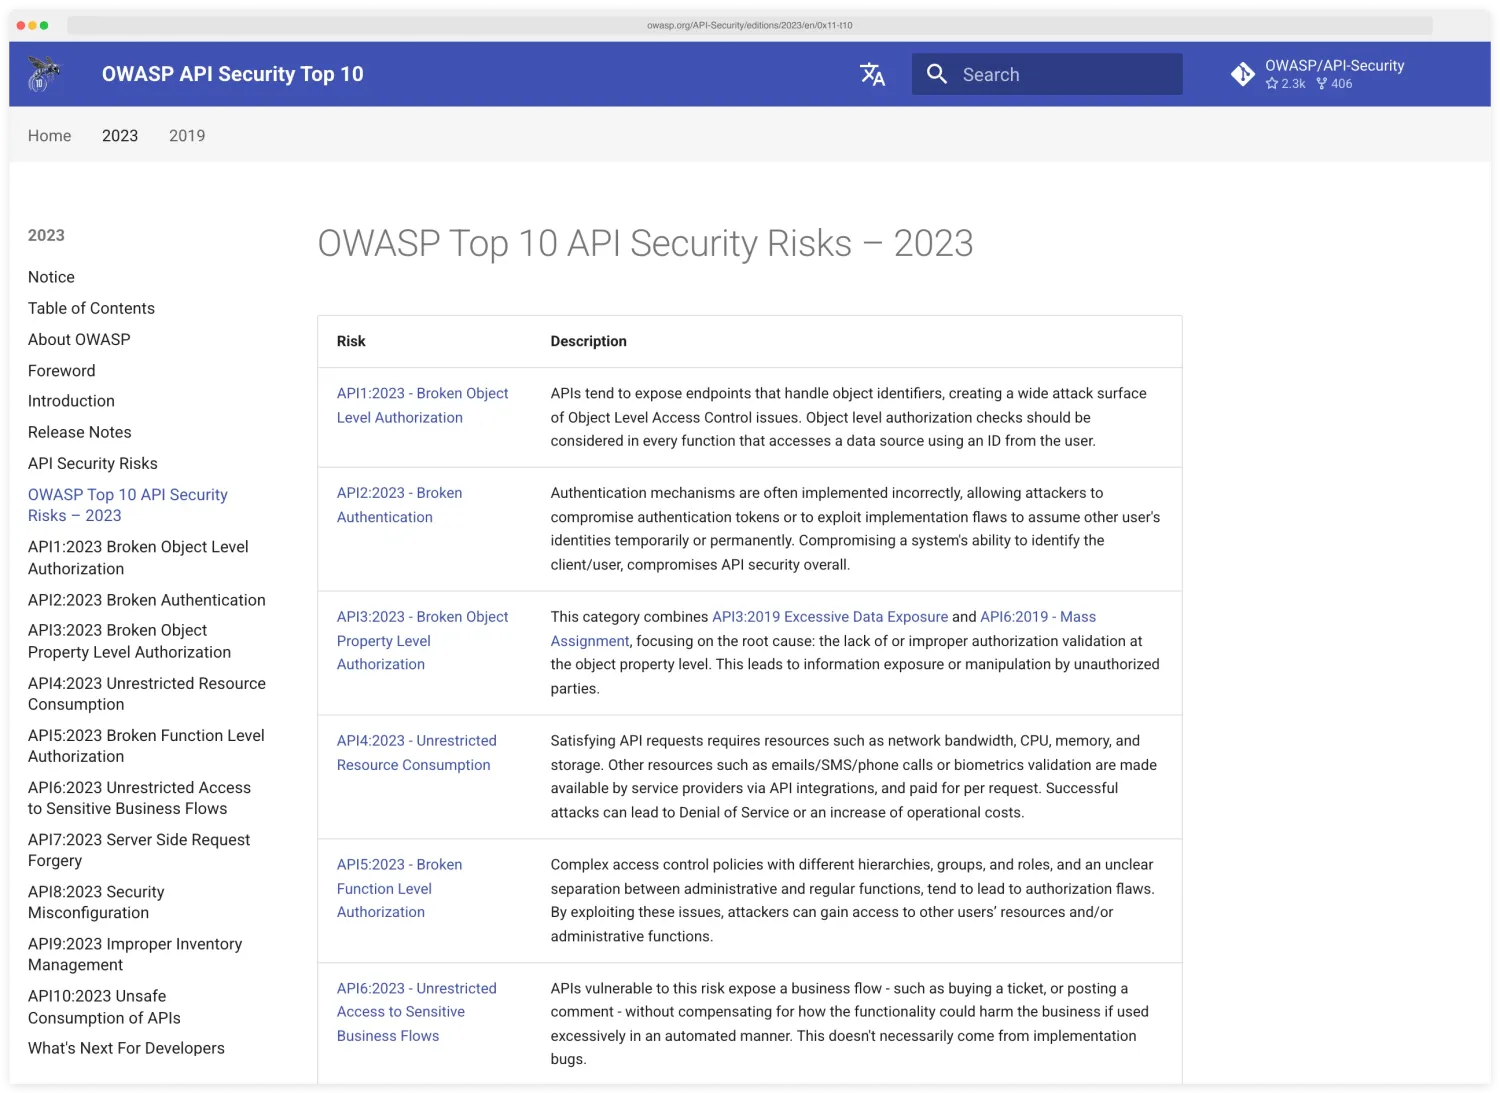Open sidebar API8:2023 Security Misconfiguration

click(x=96, y=902)
